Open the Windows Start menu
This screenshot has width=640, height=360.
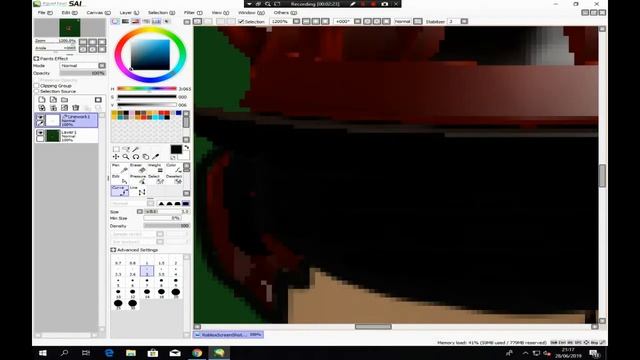pos(42,353)
